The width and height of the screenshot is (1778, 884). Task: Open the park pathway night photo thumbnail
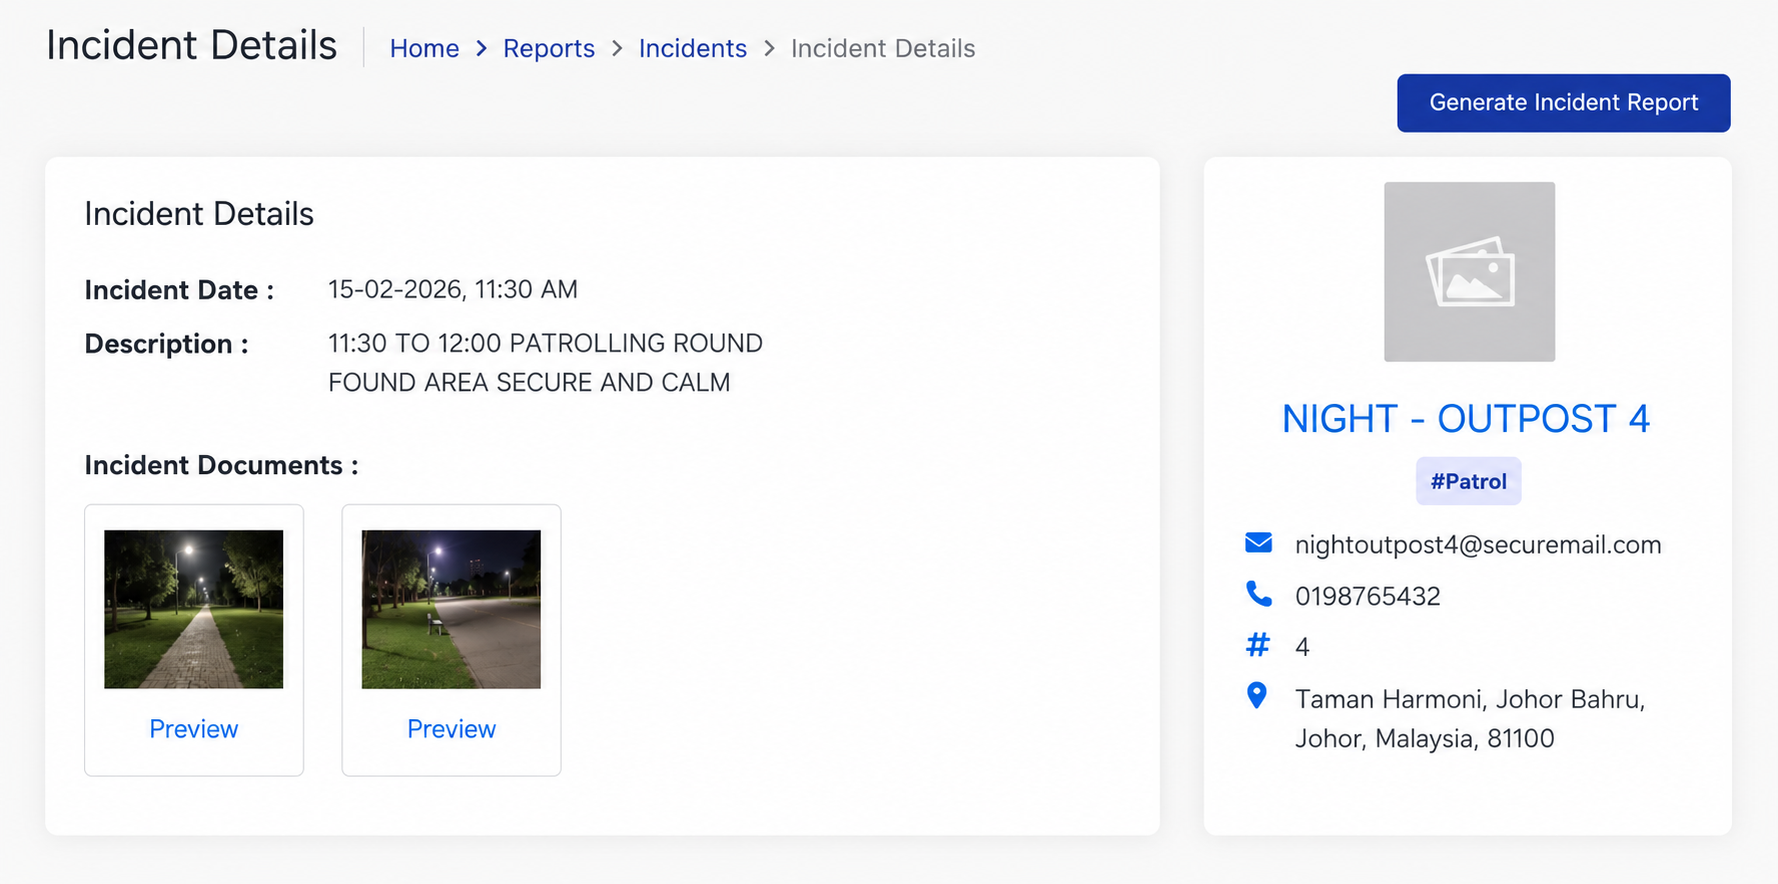pos(194,609)
